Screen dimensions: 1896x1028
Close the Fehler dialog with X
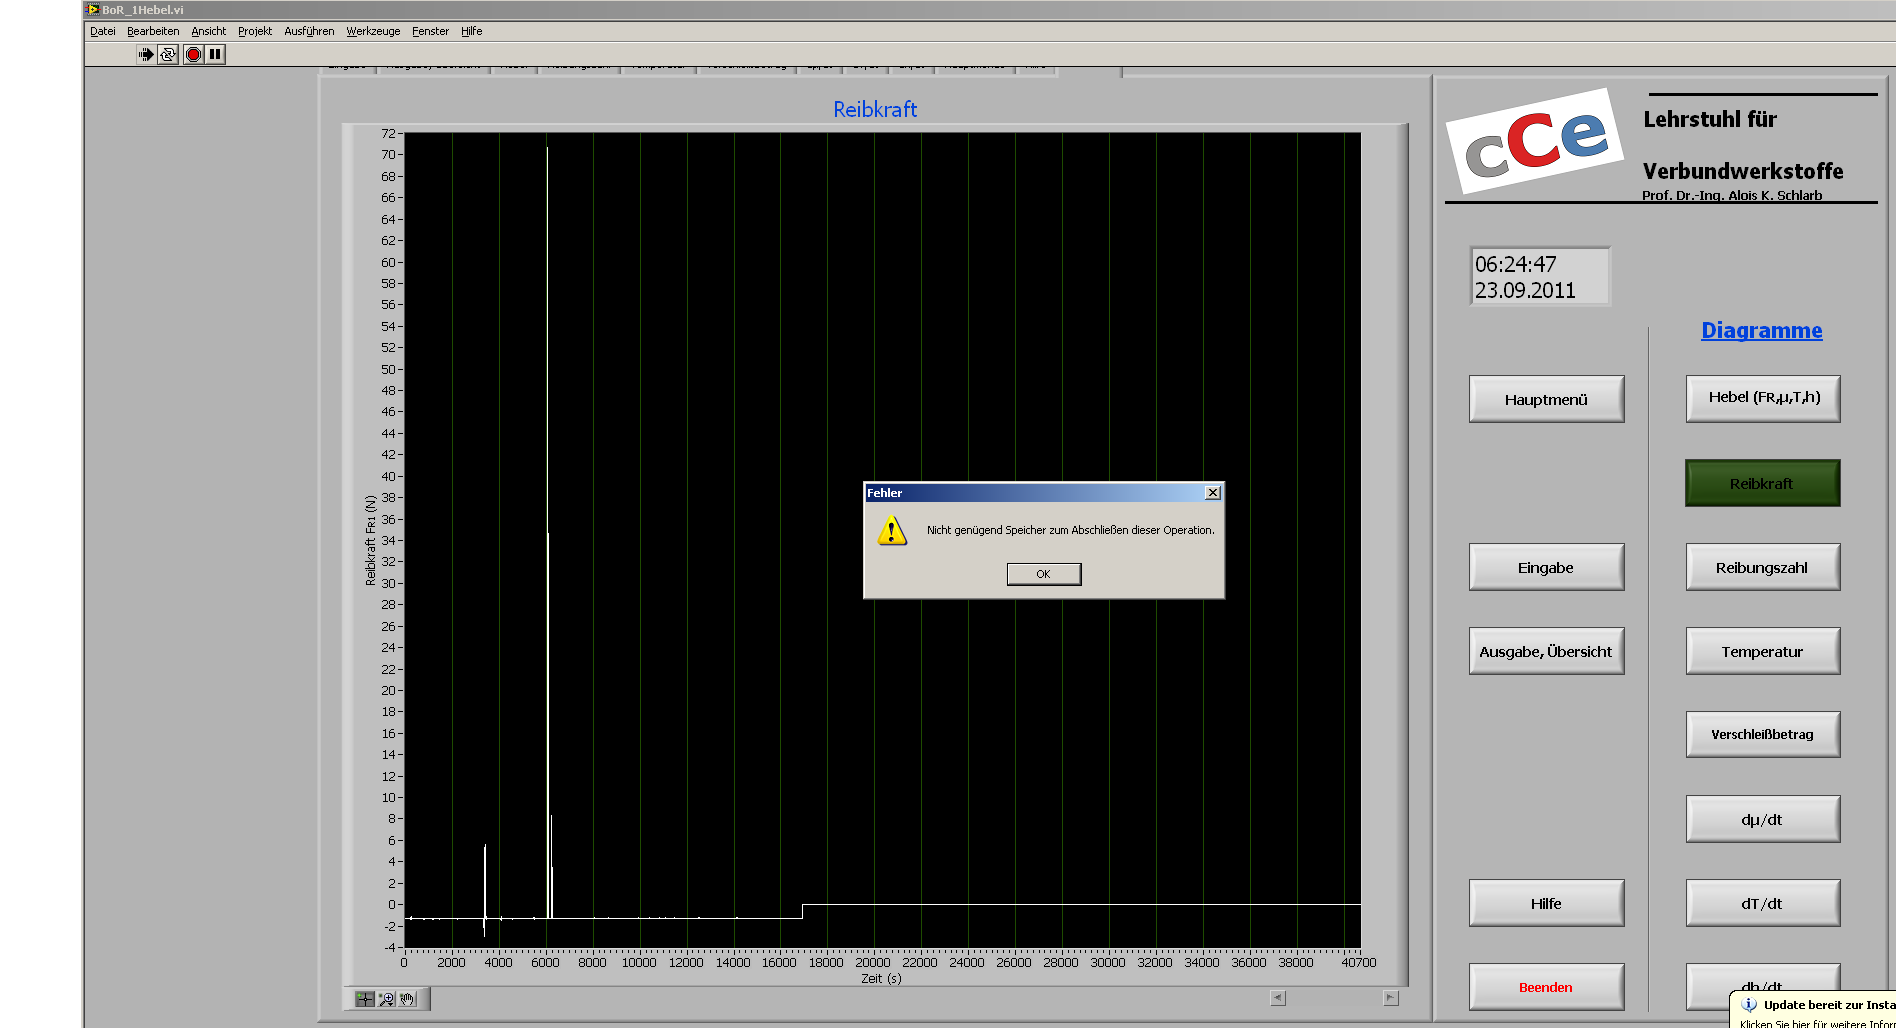tap(1213, 493)
